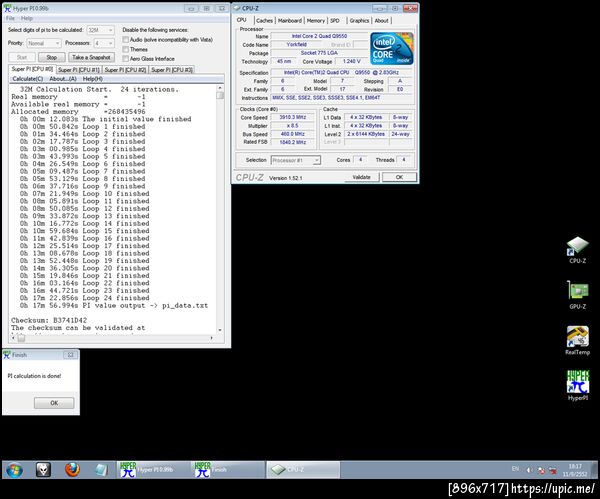Click the Windows Start orb

point(15,470)
